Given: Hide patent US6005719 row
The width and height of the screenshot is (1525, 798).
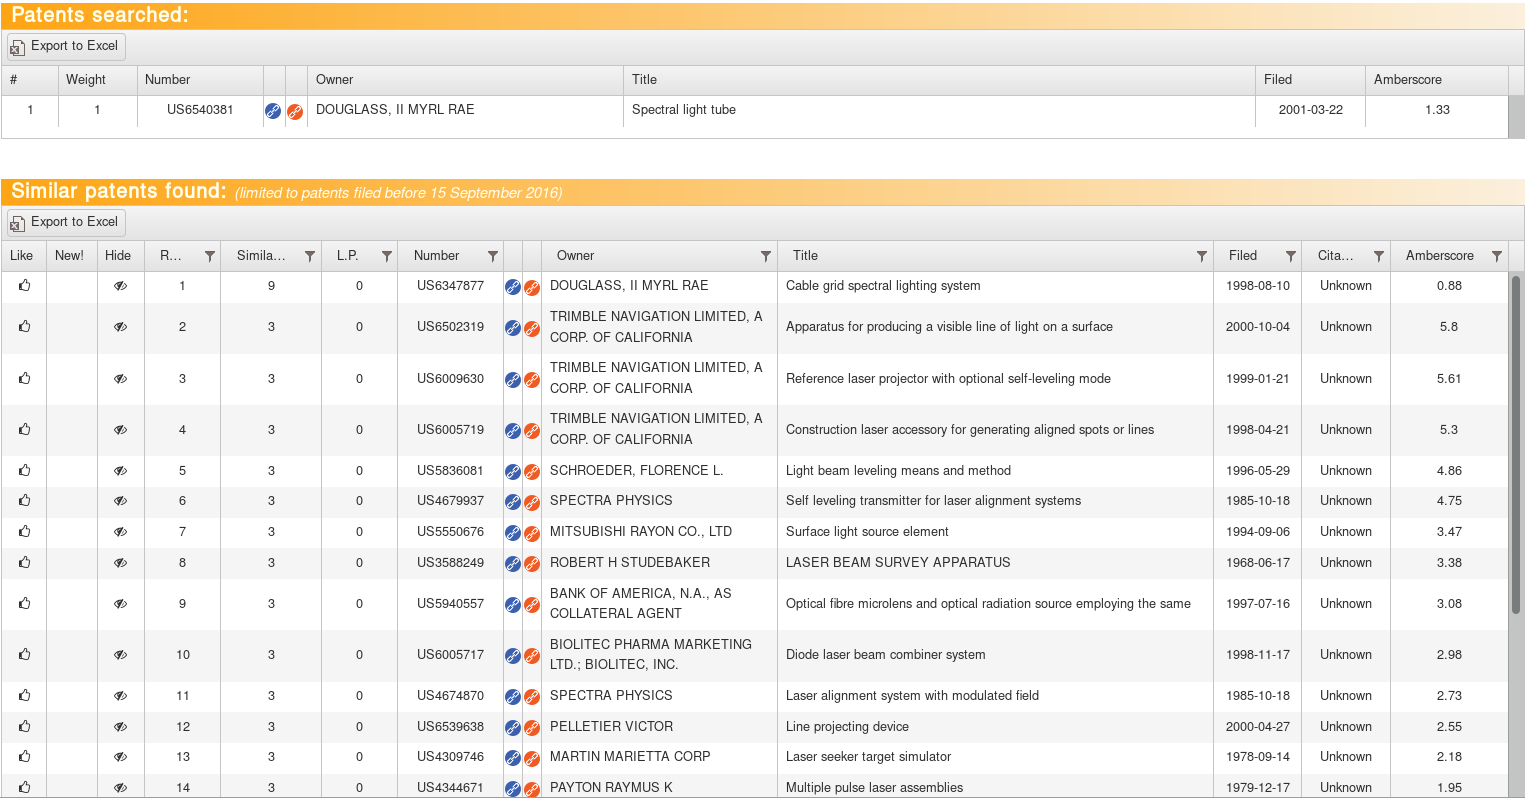Looking at the screenshot, I should point(120,430).
